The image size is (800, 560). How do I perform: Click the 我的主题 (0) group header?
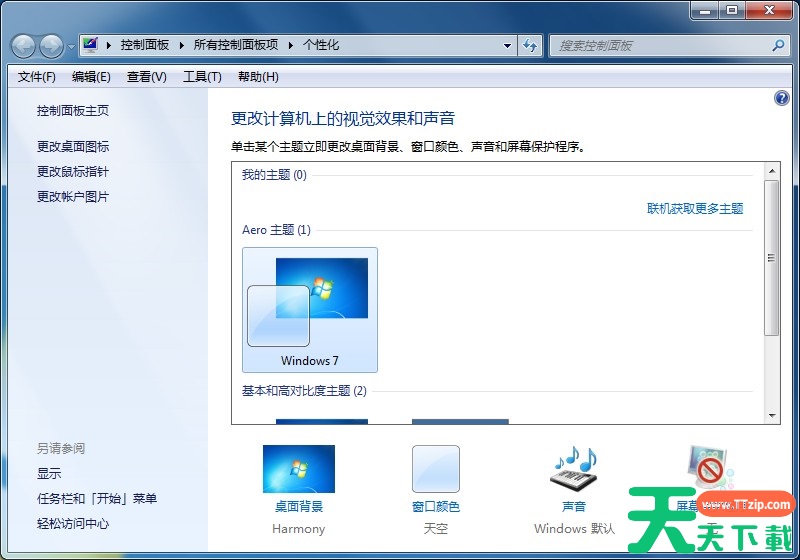pos(274,175)
